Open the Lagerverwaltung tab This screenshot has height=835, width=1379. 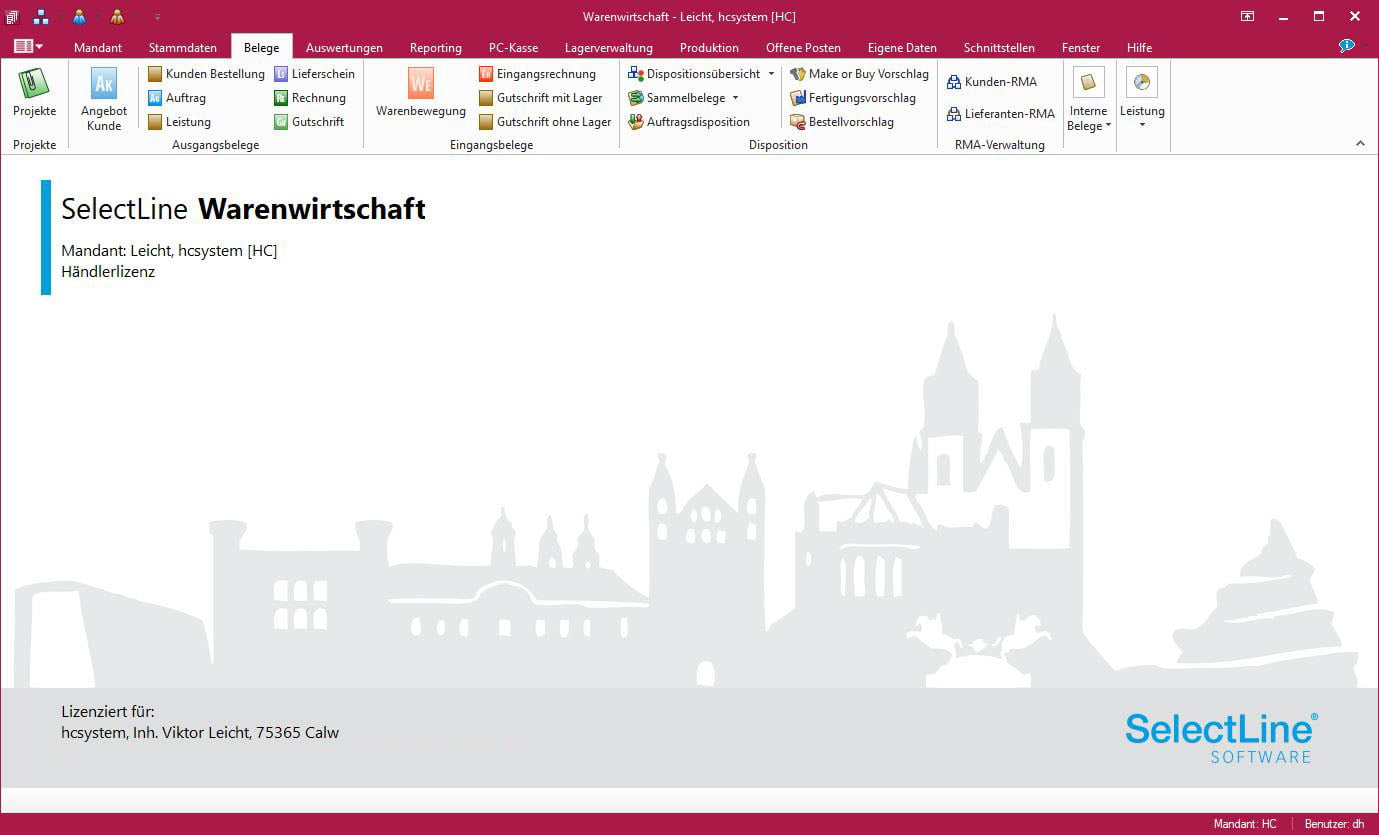(x=608, y=47)
